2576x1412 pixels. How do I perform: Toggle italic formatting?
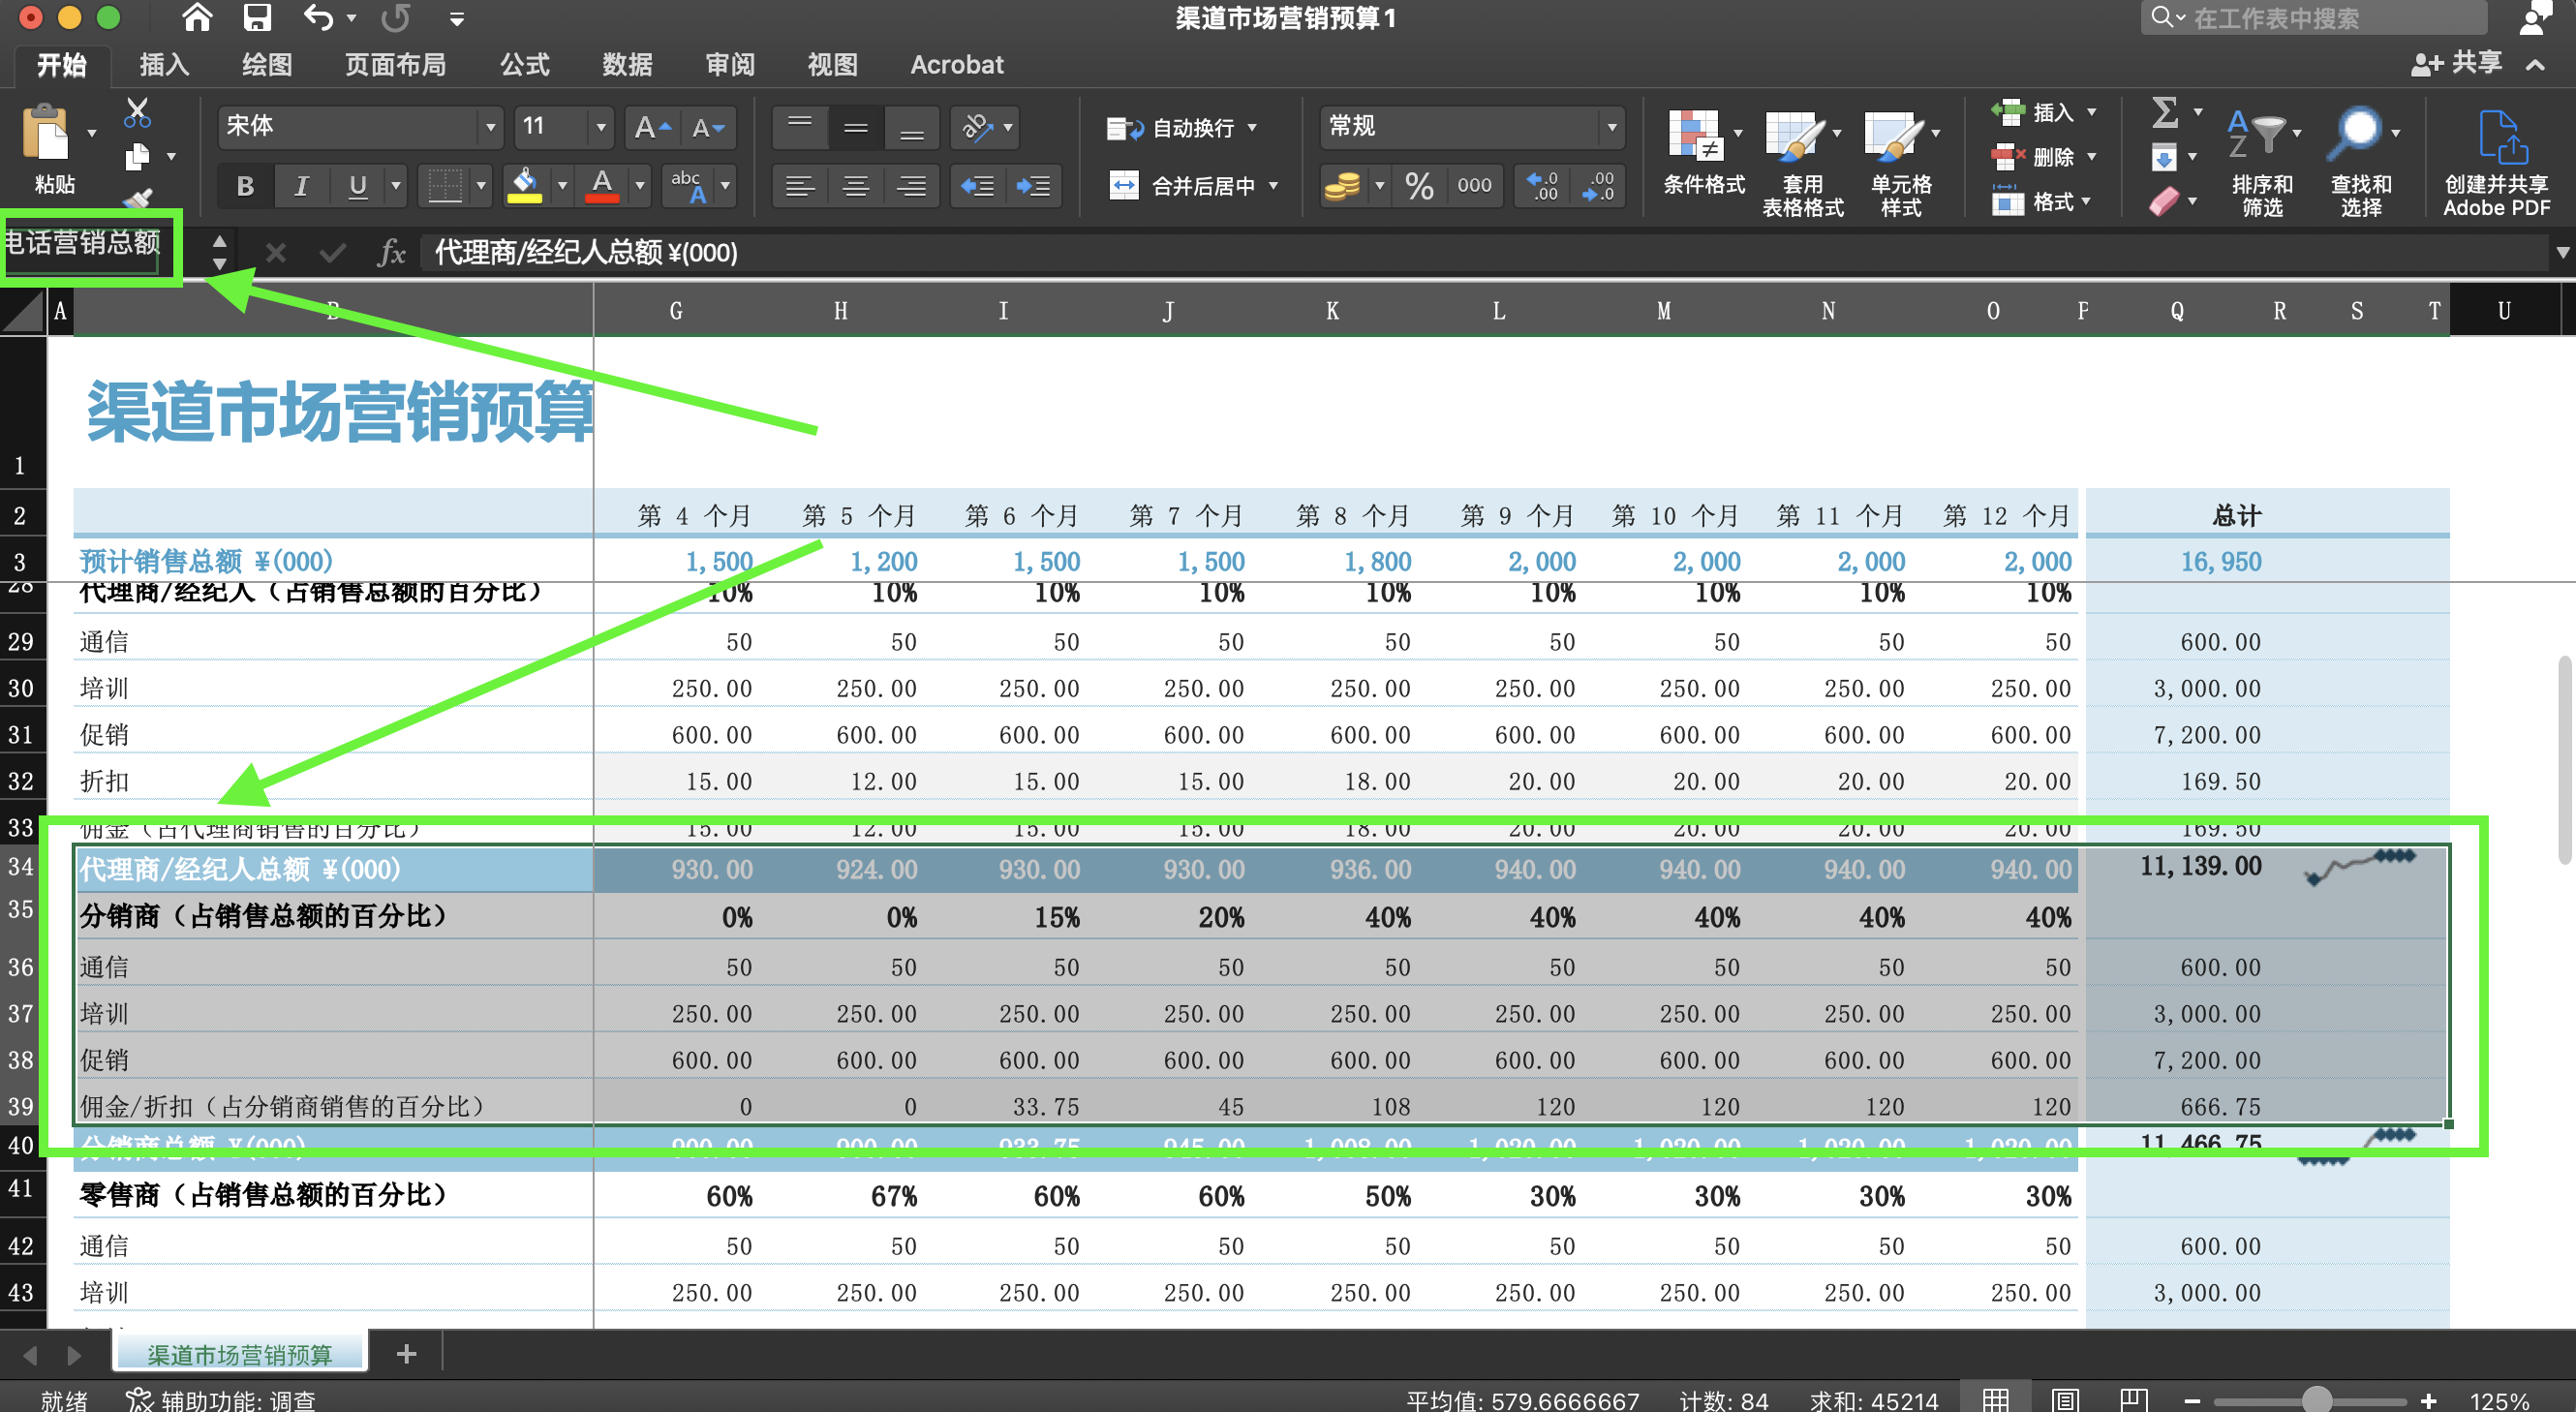click(x=302, y=185)
